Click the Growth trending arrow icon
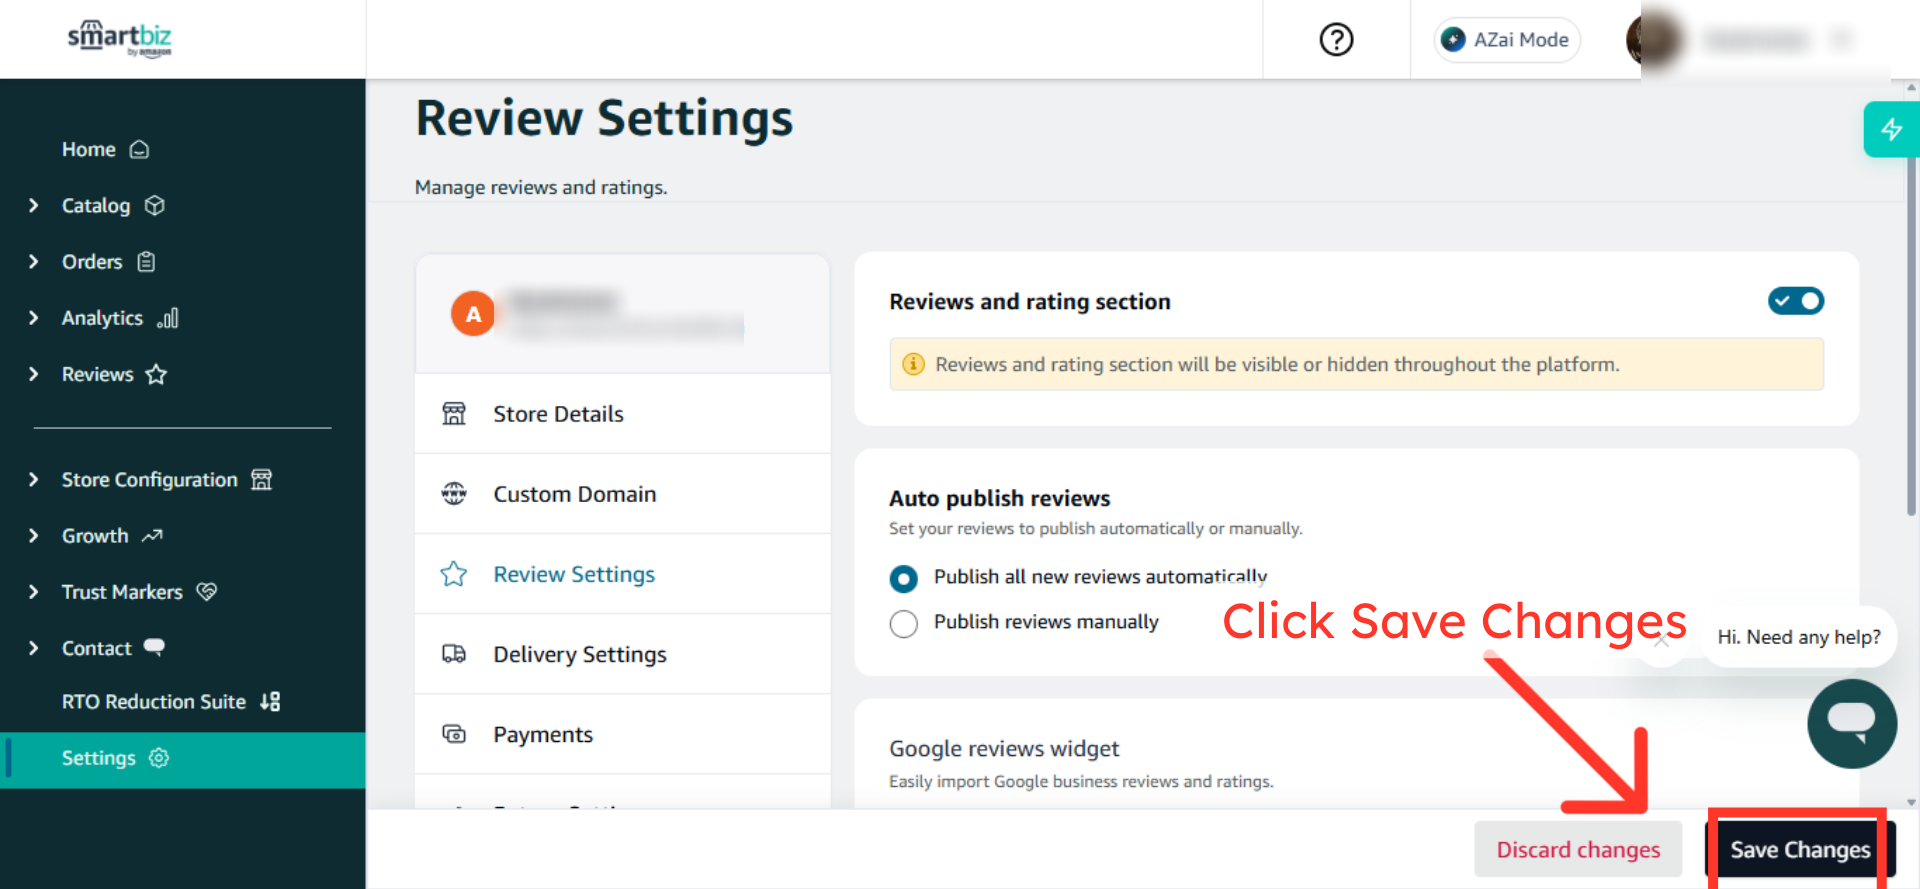1920x889 pixels. [152, 536]
